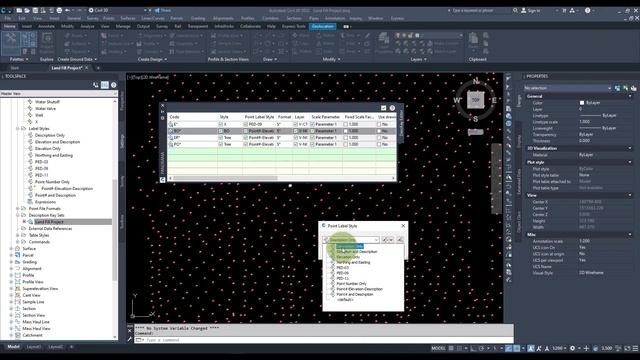Collapse the General section in Properties
Screen dimensions: 640x360
point(630,96)
